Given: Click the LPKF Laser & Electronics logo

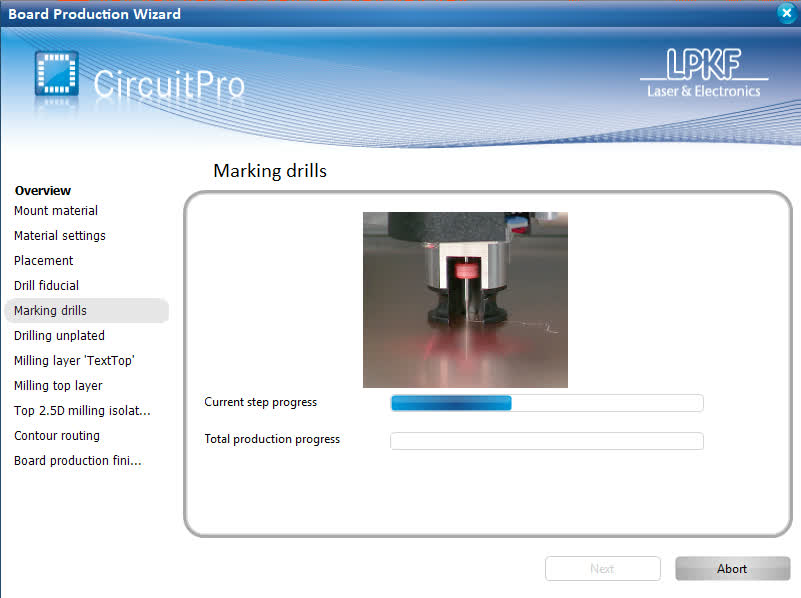Looking at the screenshot, I should [704, 73].
